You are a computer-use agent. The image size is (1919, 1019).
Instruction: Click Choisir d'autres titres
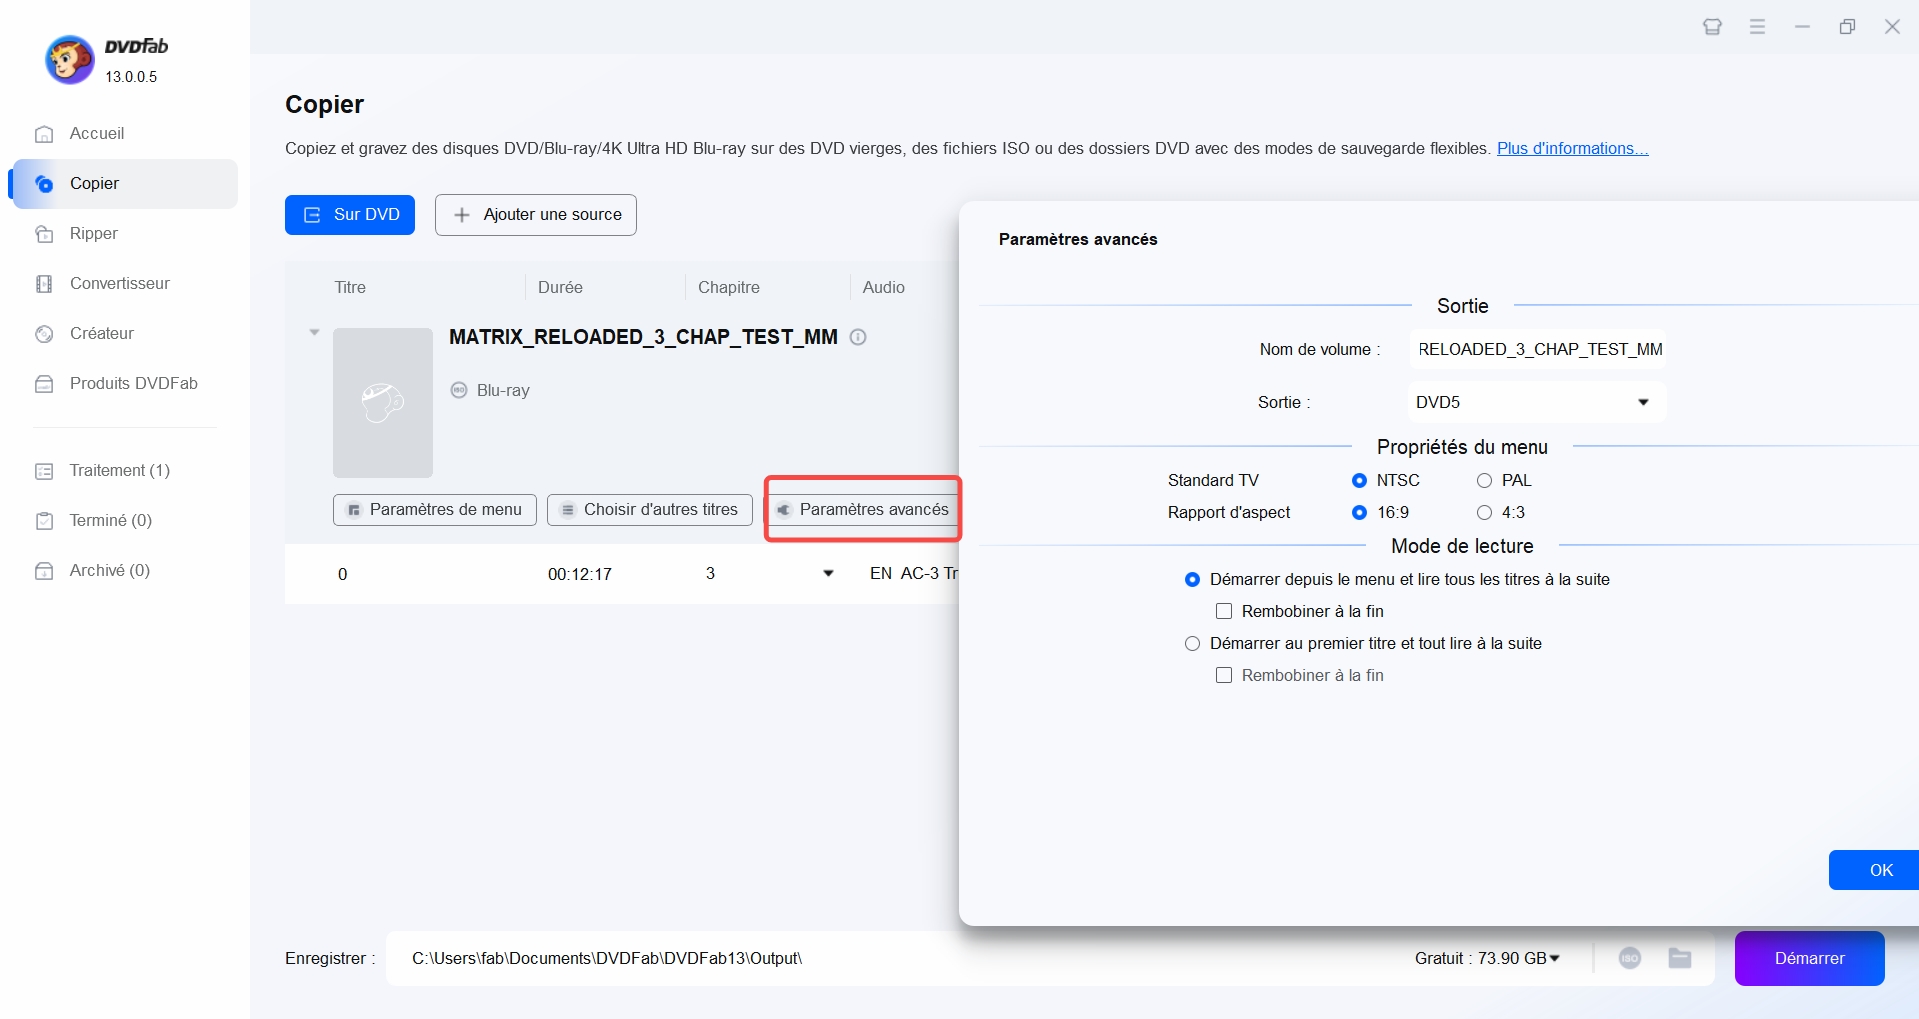(x=650, y=510)
